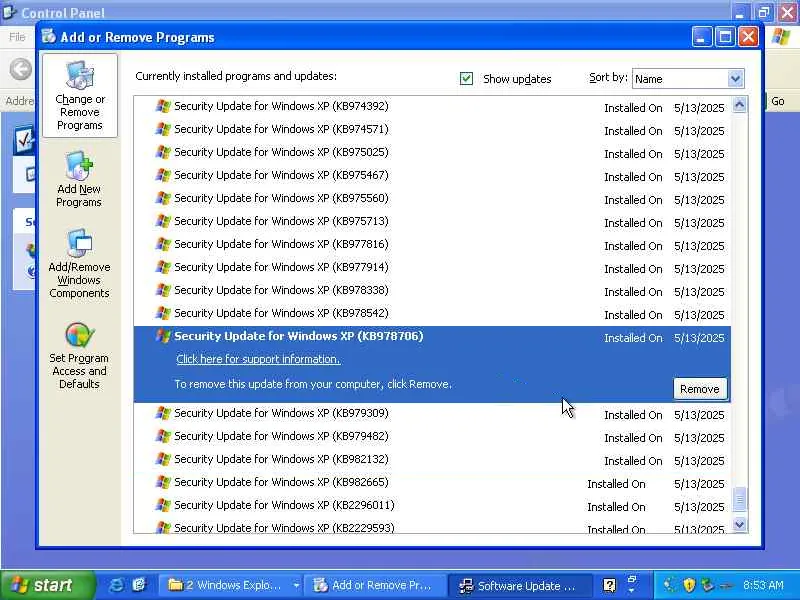
Task: Click icon of update KB978542
Action: [163, 313]
